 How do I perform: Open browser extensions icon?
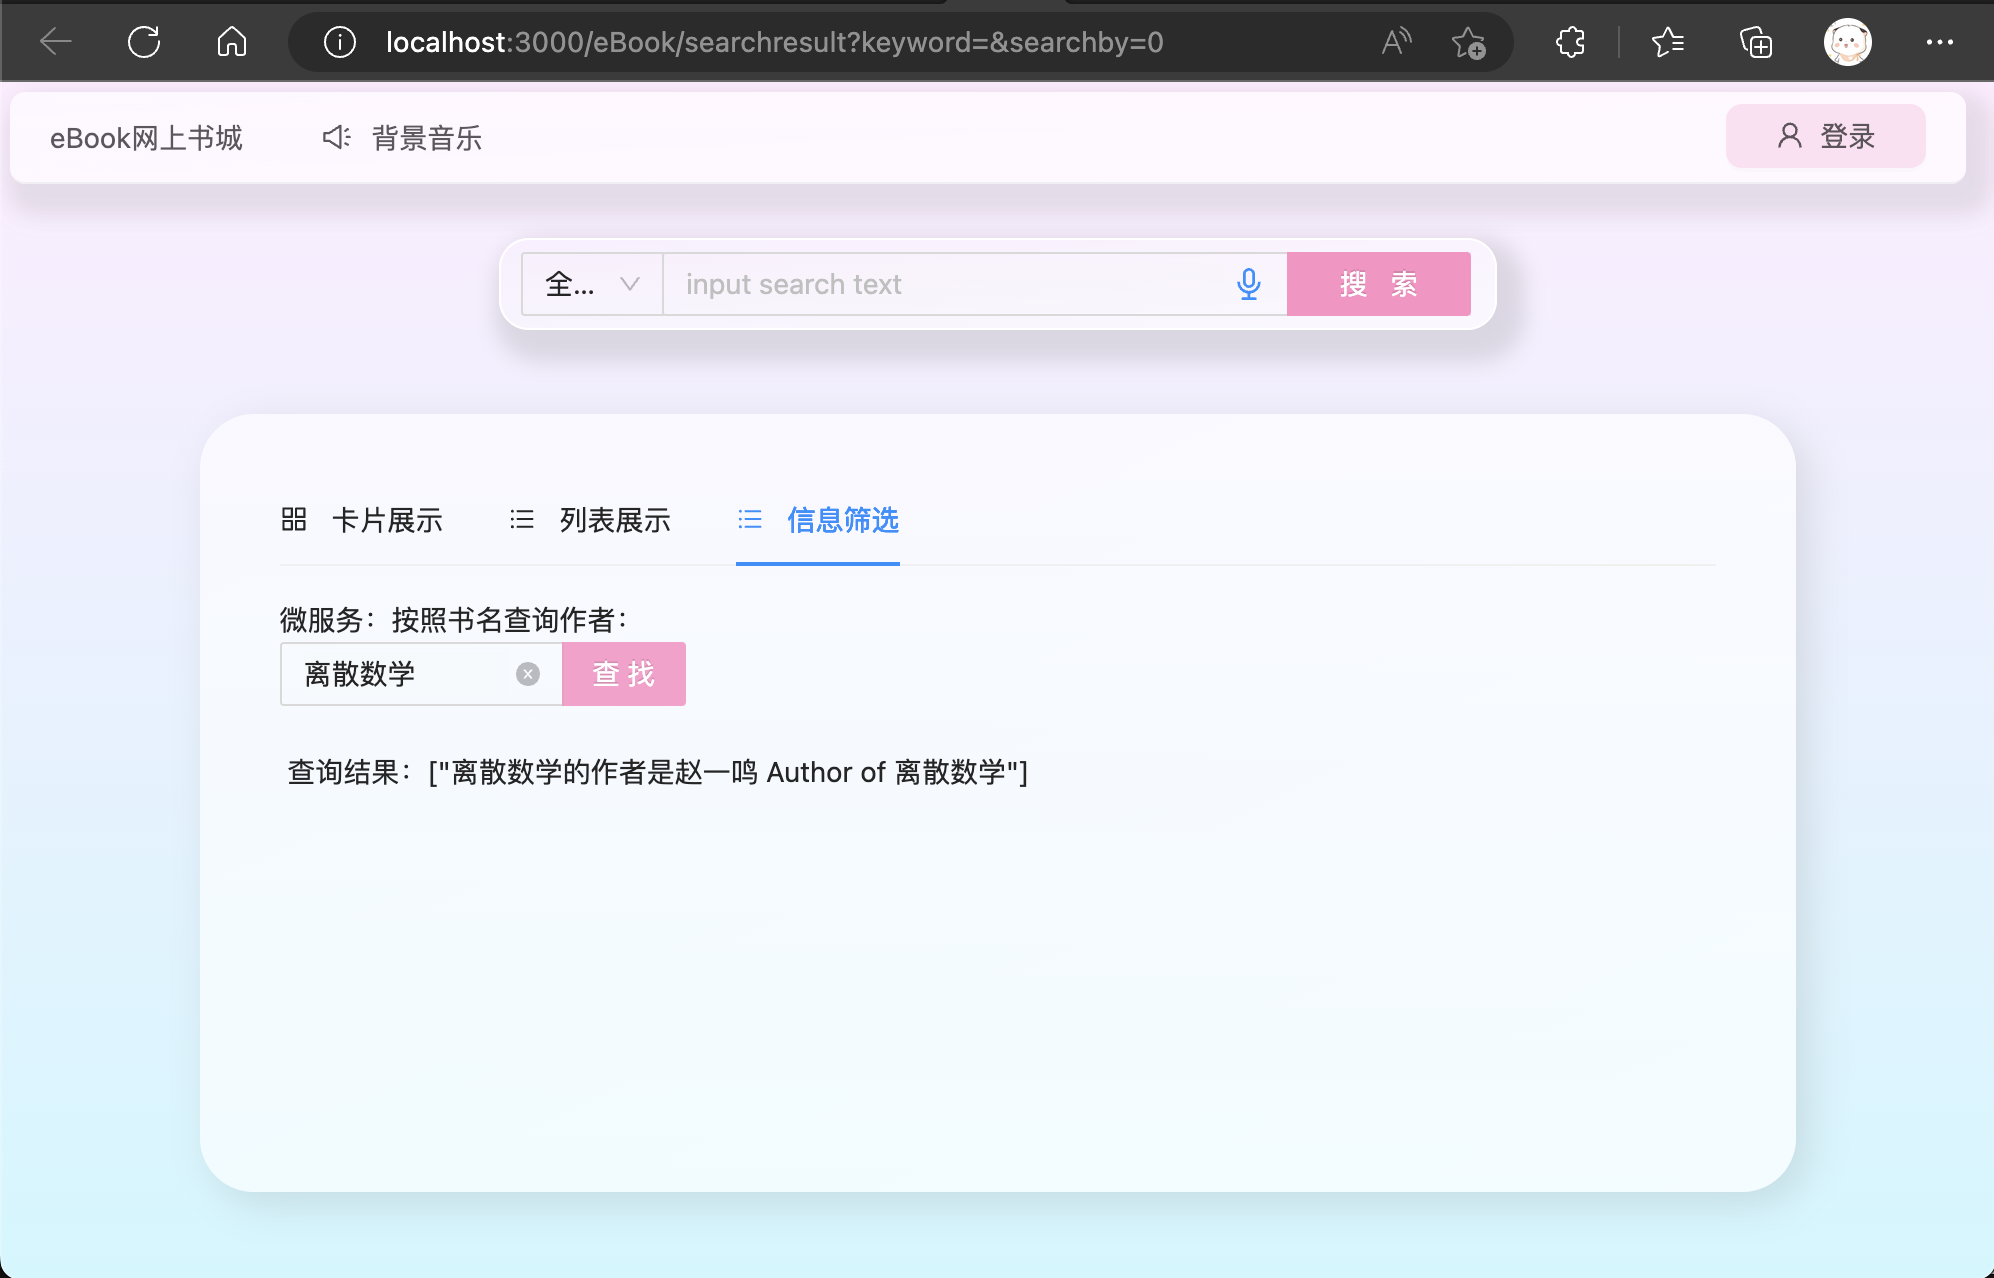click(x=1569, y=42)
